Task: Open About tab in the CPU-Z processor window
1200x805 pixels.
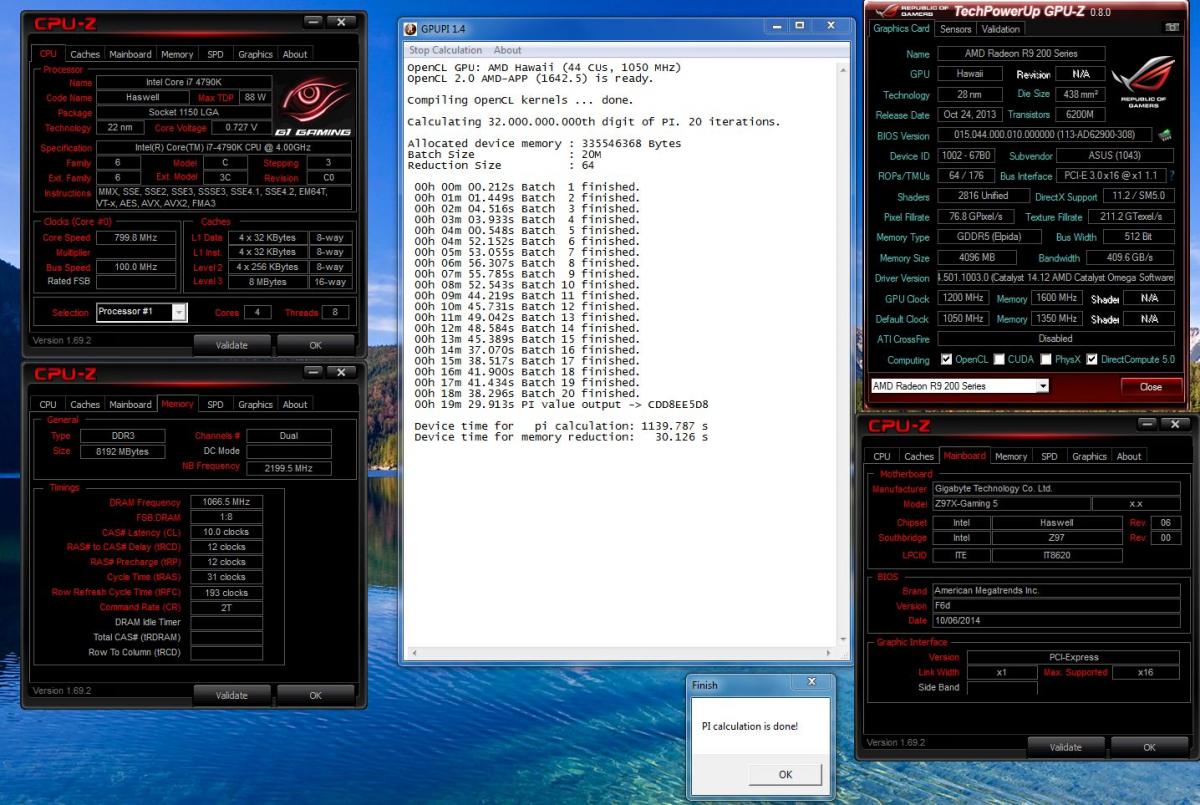Action: (295, 54)
